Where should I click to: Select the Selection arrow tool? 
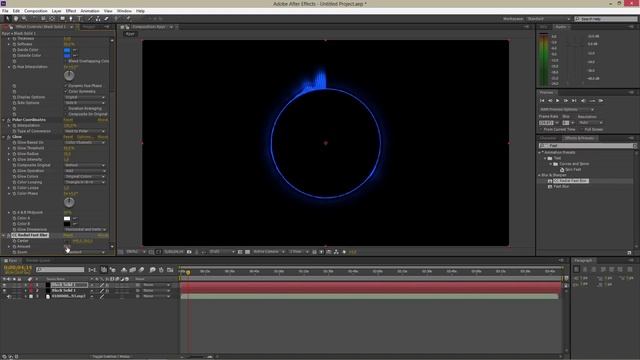coord(7,19)
